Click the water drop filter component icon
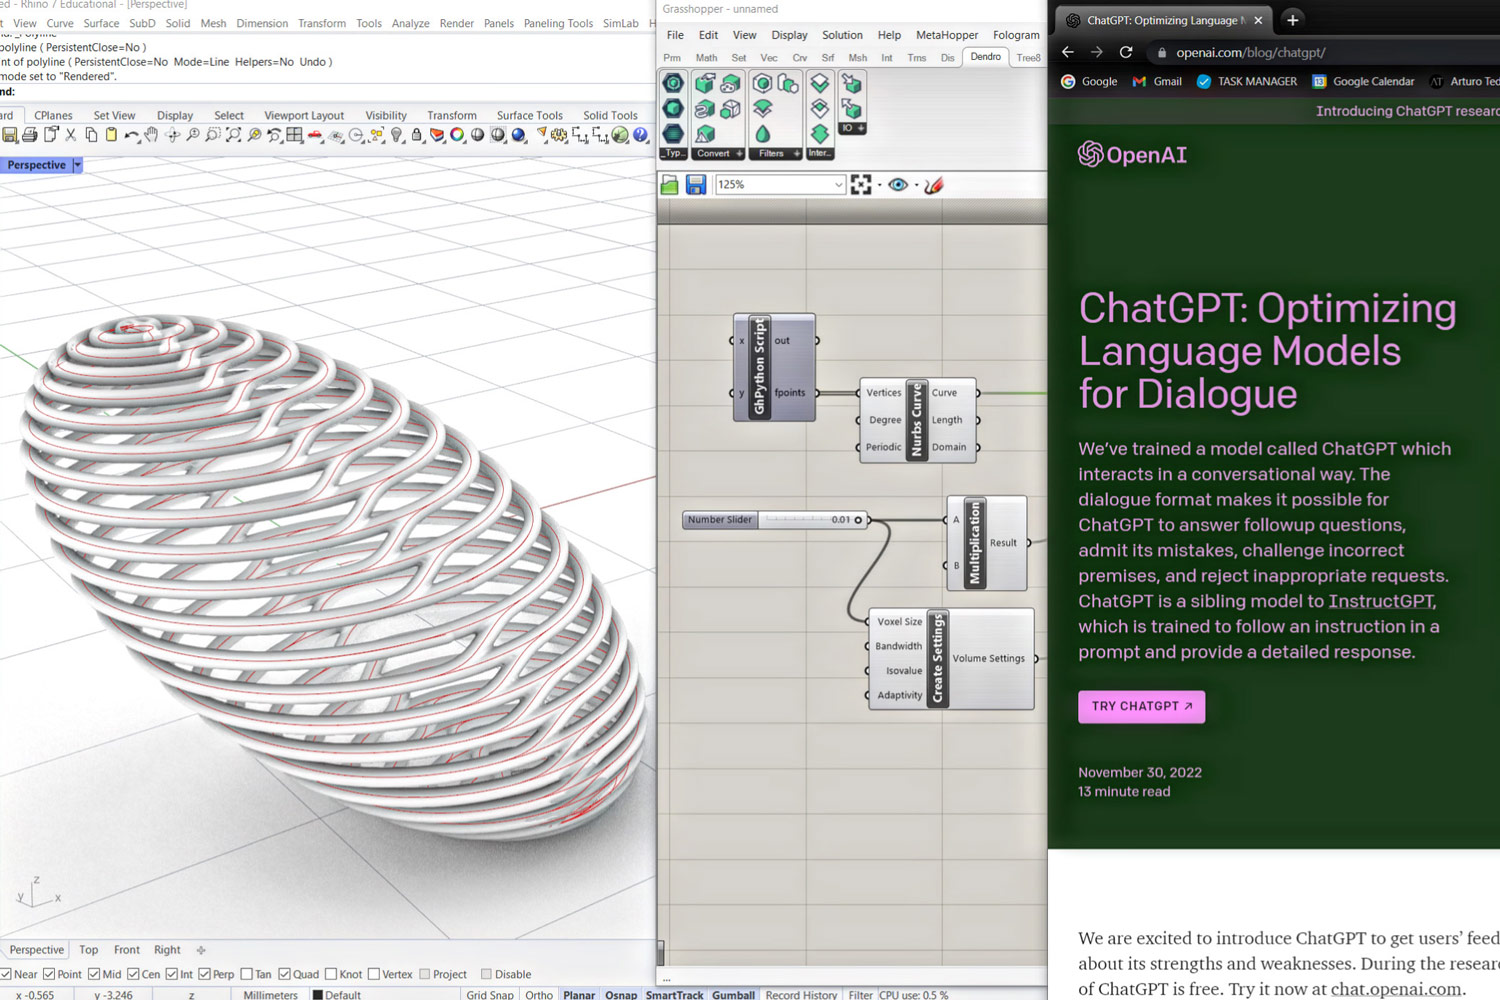This screenshot has width=1500, height=1000. (763, 133)
